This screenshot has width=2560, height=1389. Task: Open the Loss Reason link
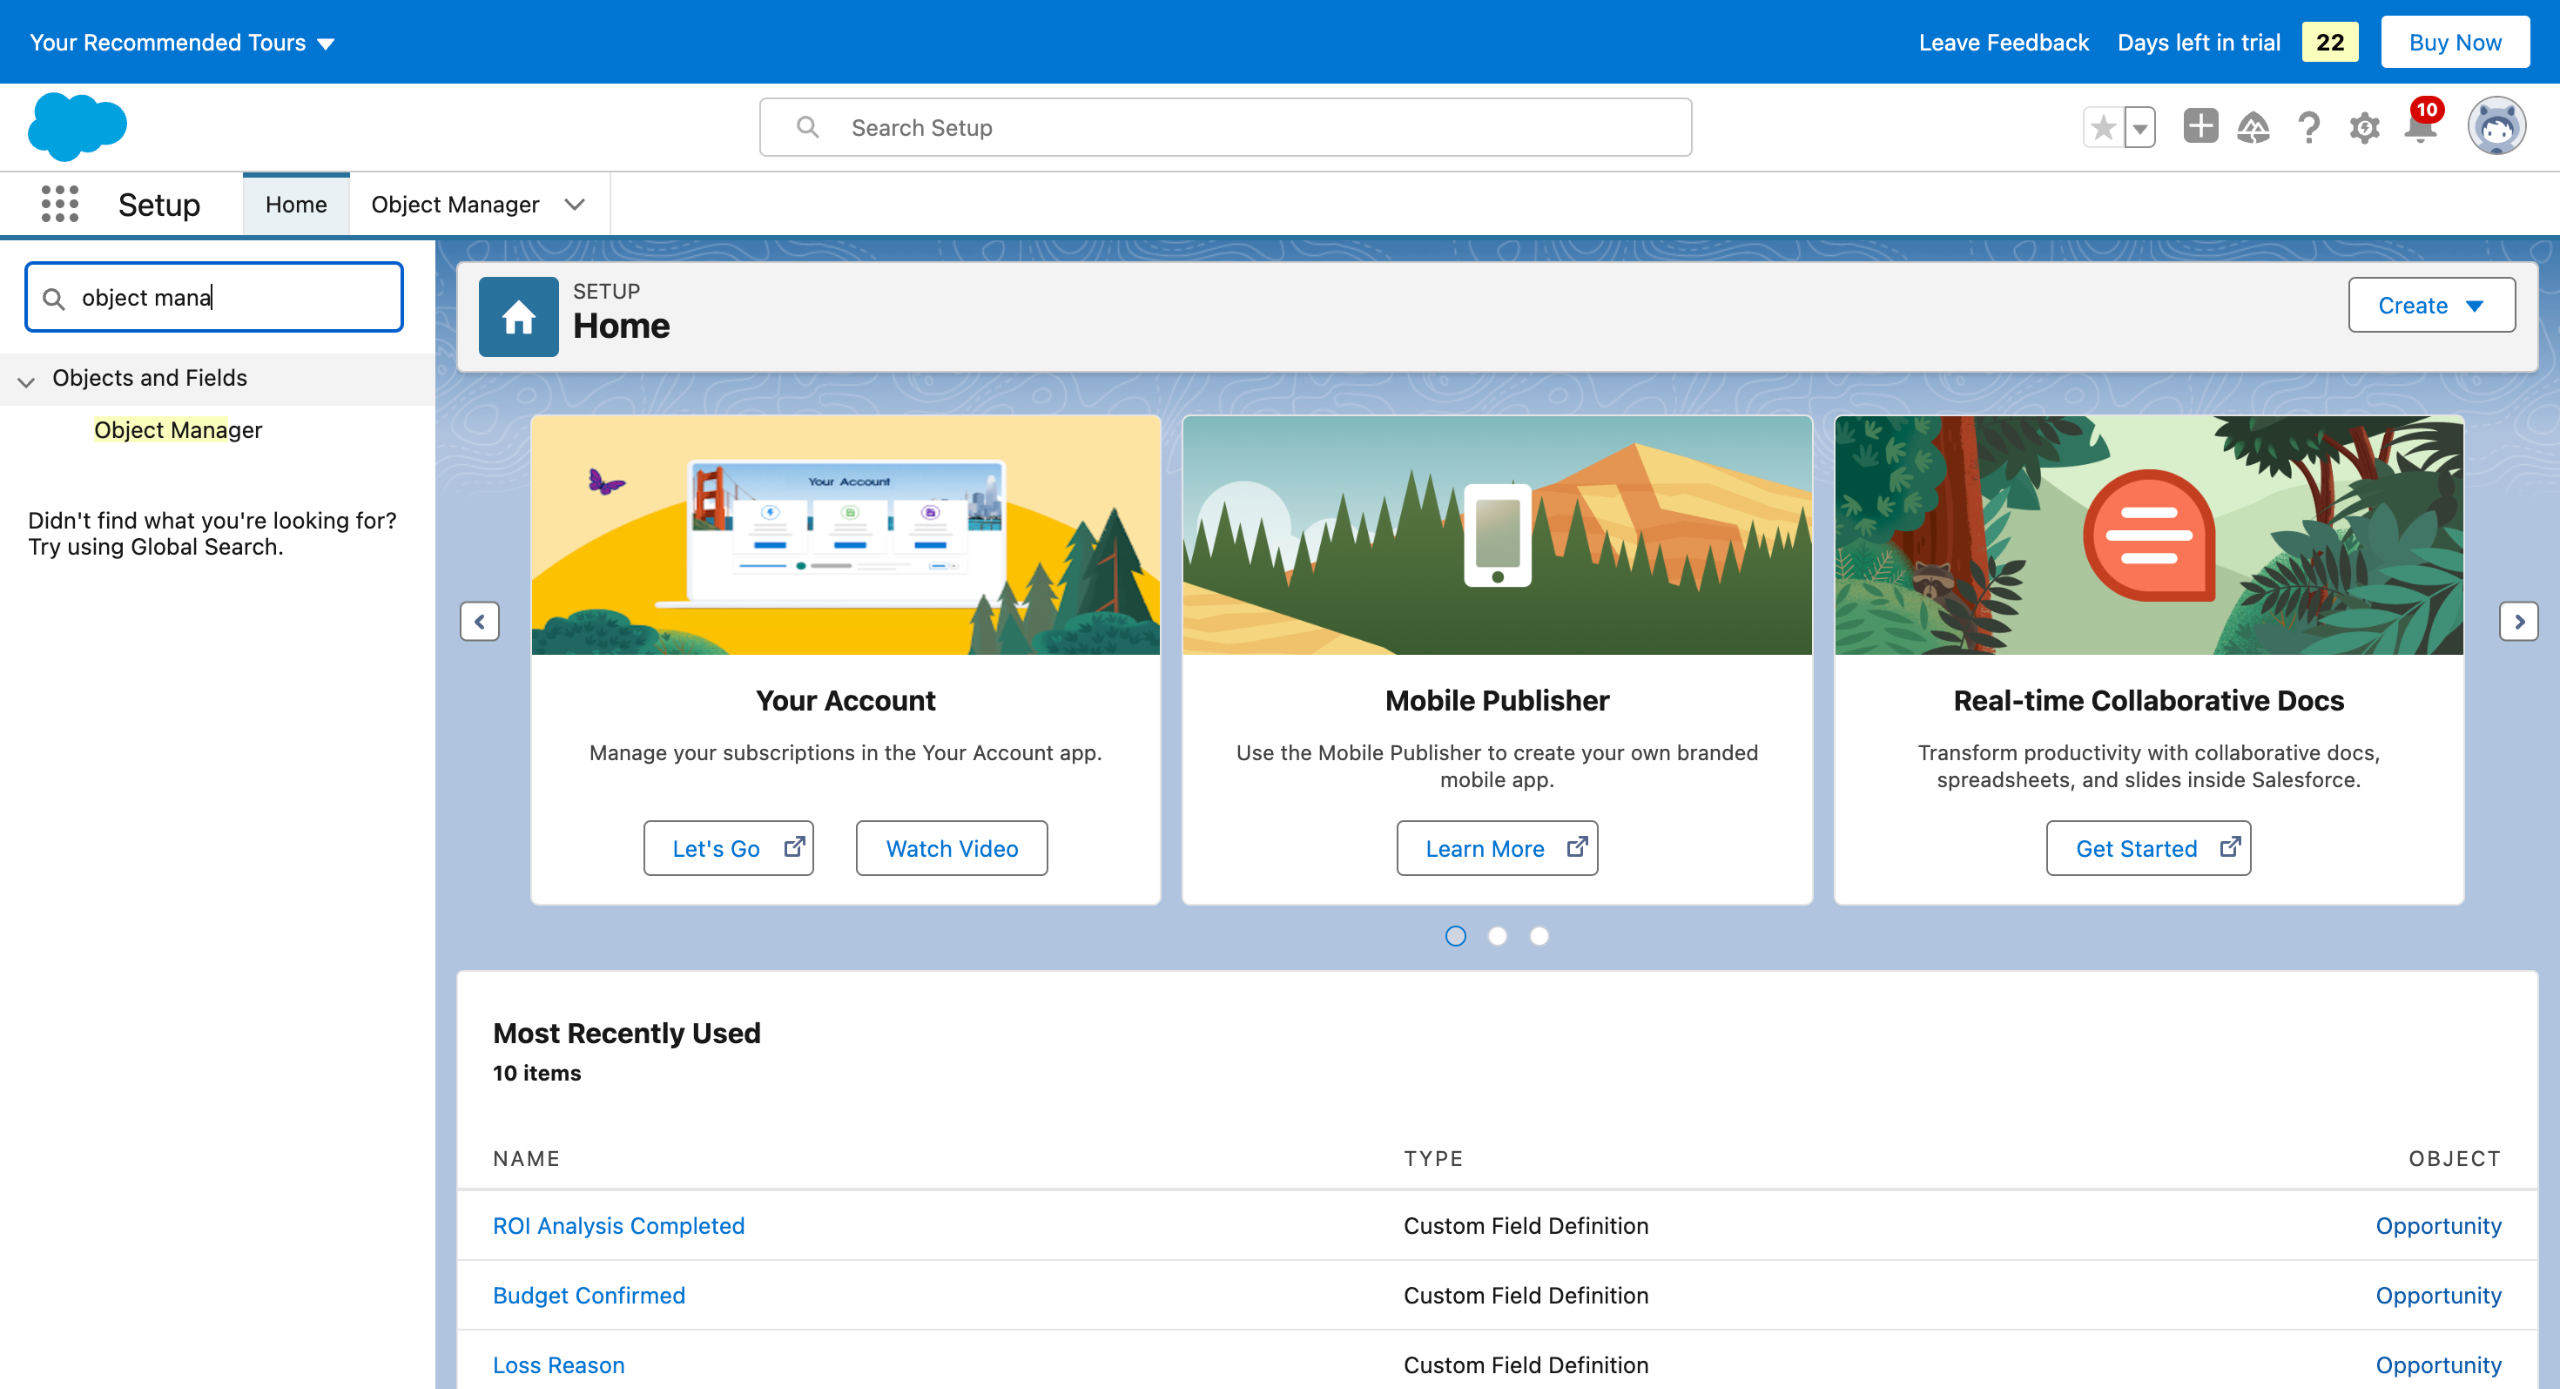click(558, 1365)
